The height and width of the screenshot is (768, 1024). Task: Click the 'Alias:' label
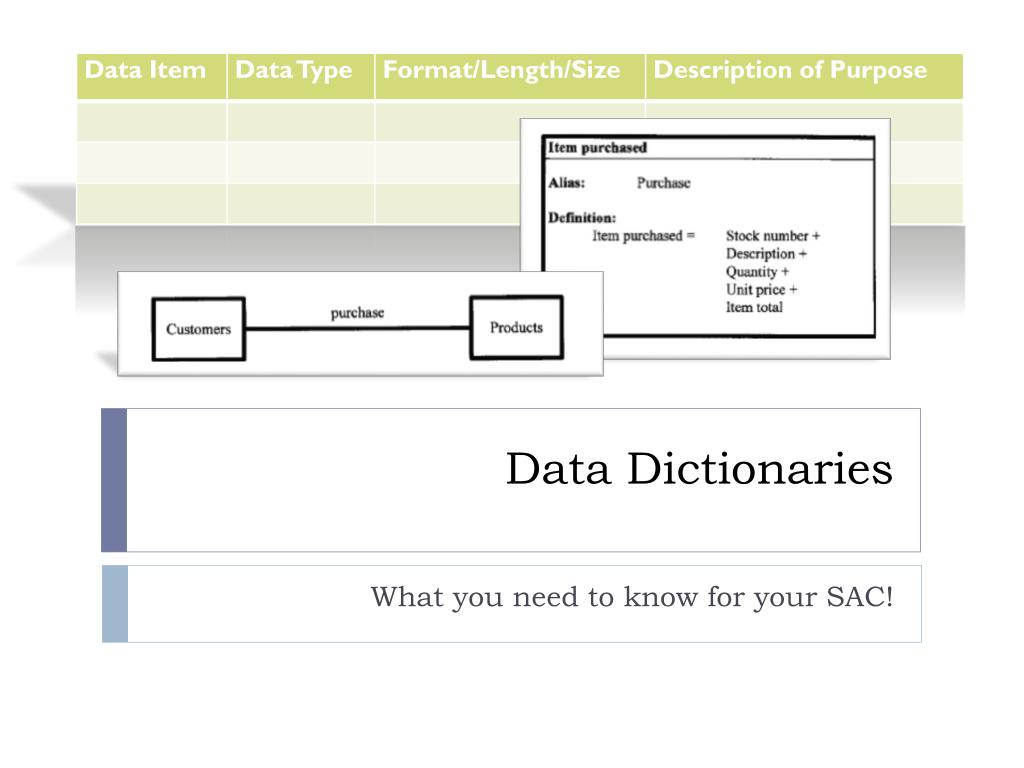[566, 183]
